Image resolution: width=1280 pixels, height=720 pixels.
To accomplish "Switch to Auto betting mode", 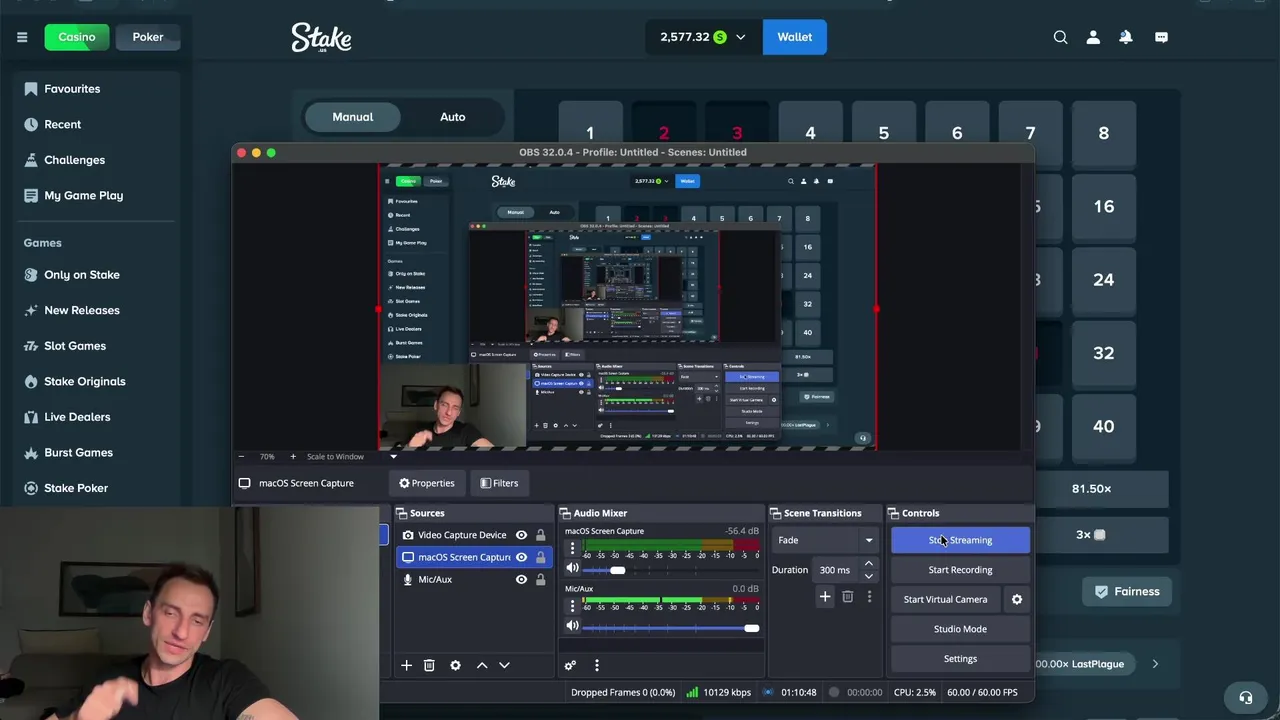I will (453, 117).
